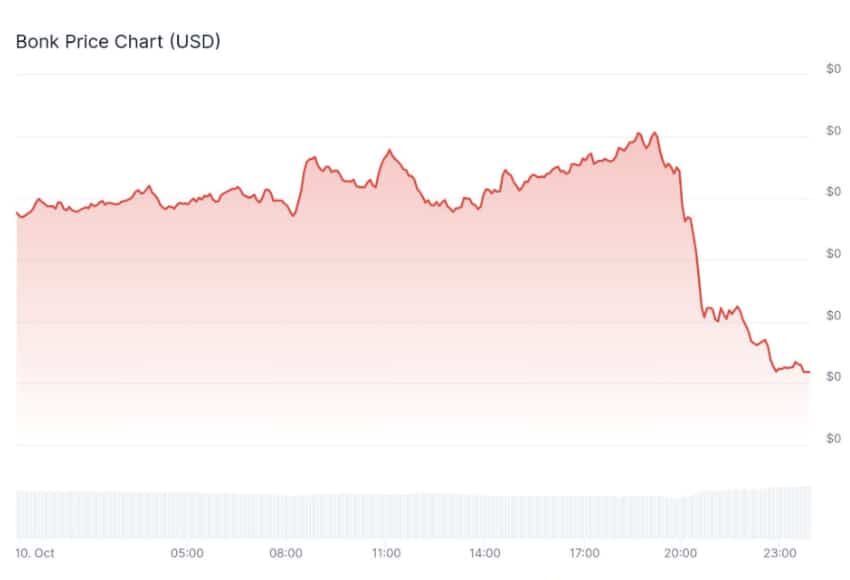Select the 11:00 time axis label
850x580 pixels.
(x=386, y=553)
